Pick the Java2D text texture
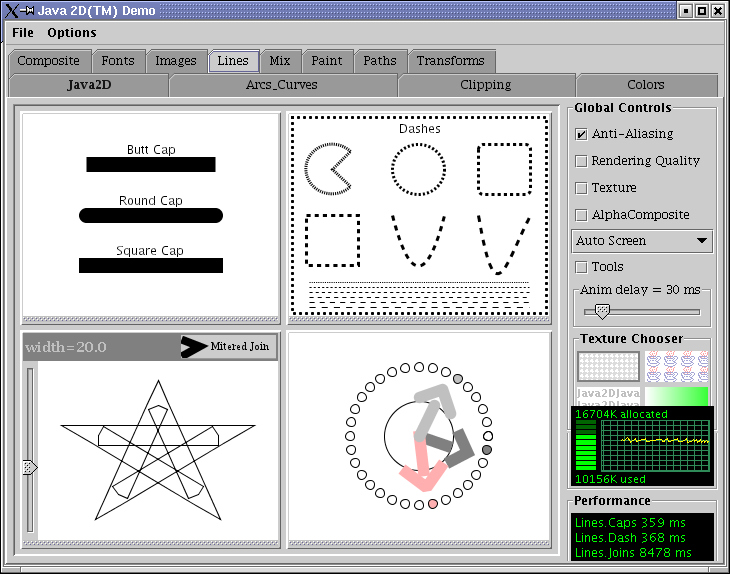 click(x=608, y=396)
